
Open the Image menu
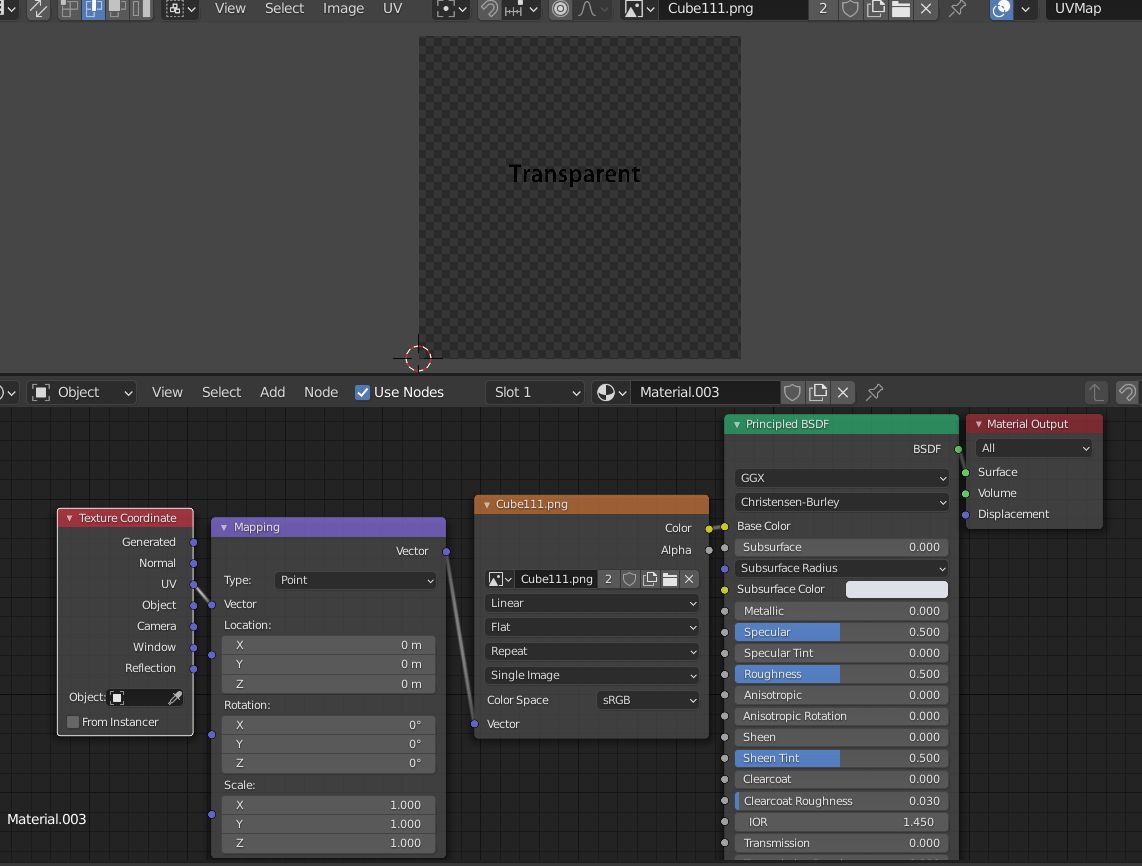point(343,9)
